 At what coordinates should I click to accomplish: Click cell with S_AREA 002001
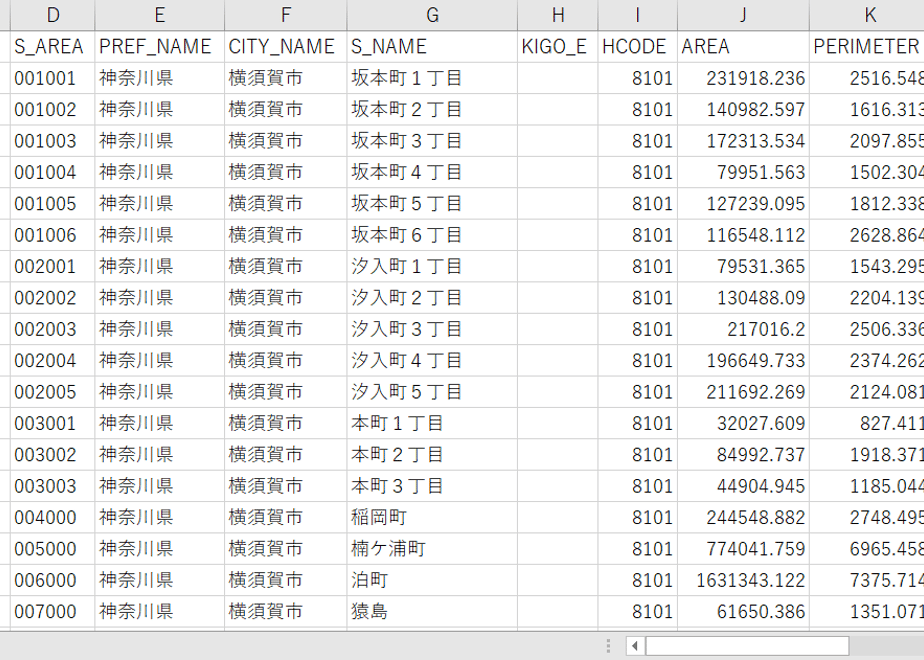52,266
